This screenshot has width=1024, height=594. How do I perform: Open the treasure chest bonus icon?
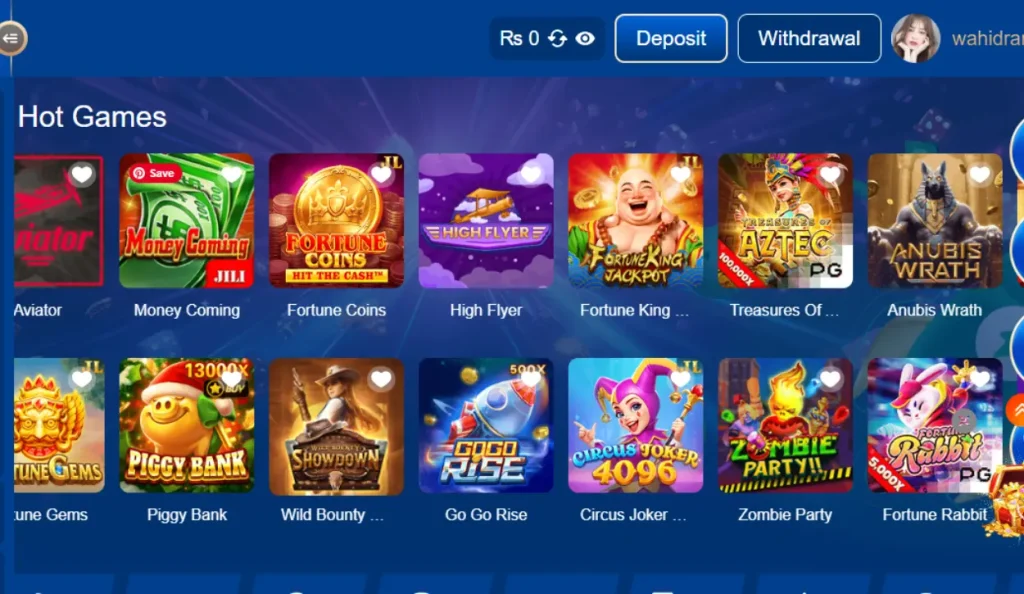[x=1006, y=499]
